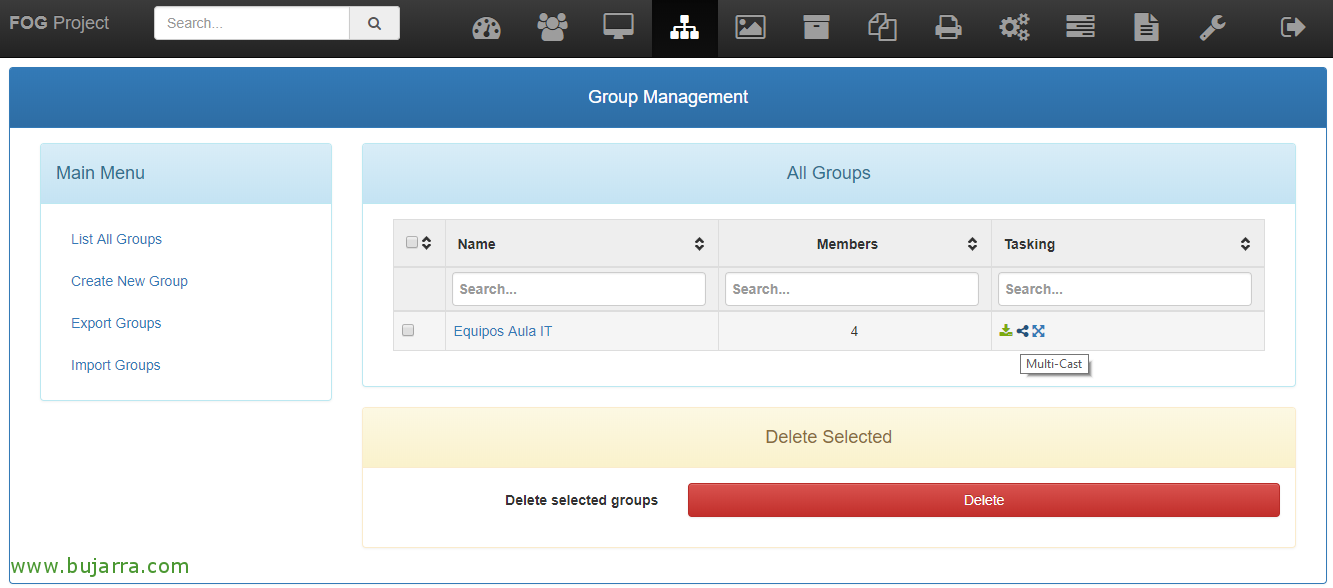This screenshot has height=588, width=1333.
Task: Open the Storage archive box icon
Action: [816, 27]
